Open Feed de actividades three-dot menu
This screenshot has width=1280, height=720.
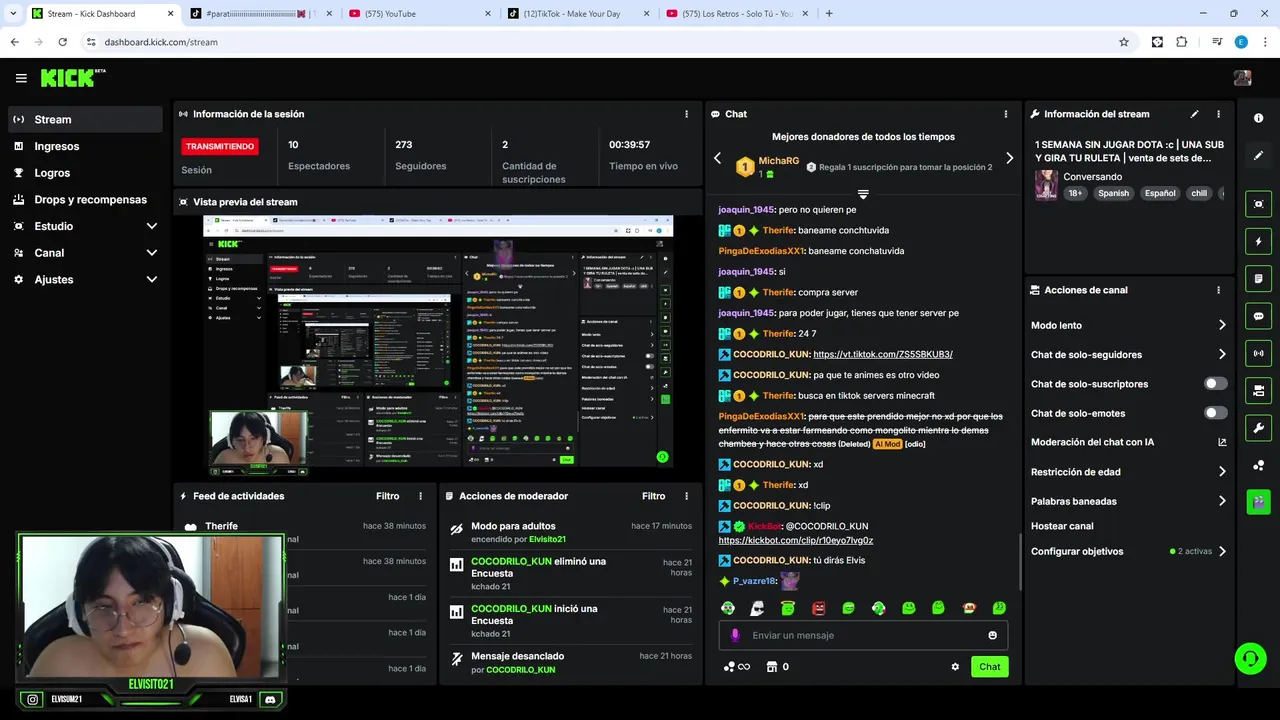pyautogui.click(x=420, y=496)
